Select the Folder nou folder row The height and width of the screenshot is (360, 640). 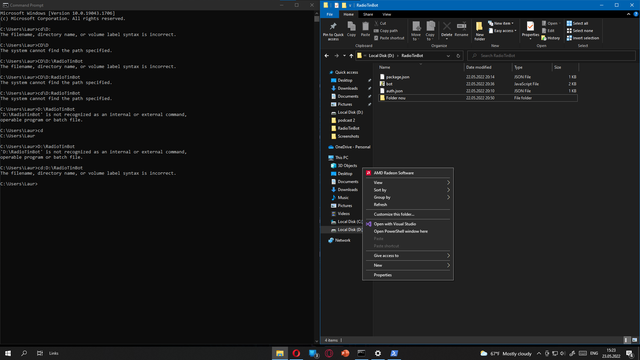click(477, 98)
